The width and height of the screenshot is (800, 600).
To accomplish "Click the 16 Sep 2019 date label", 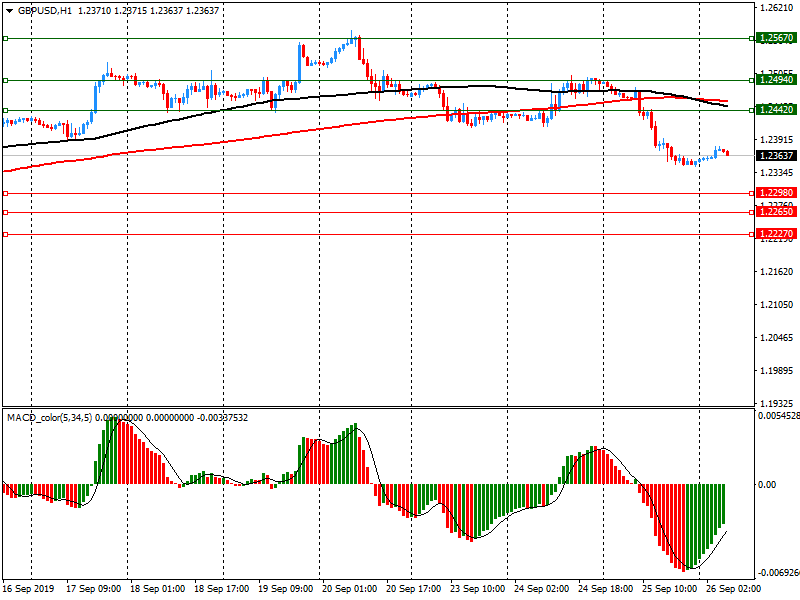I will click(x=28, y=589).
